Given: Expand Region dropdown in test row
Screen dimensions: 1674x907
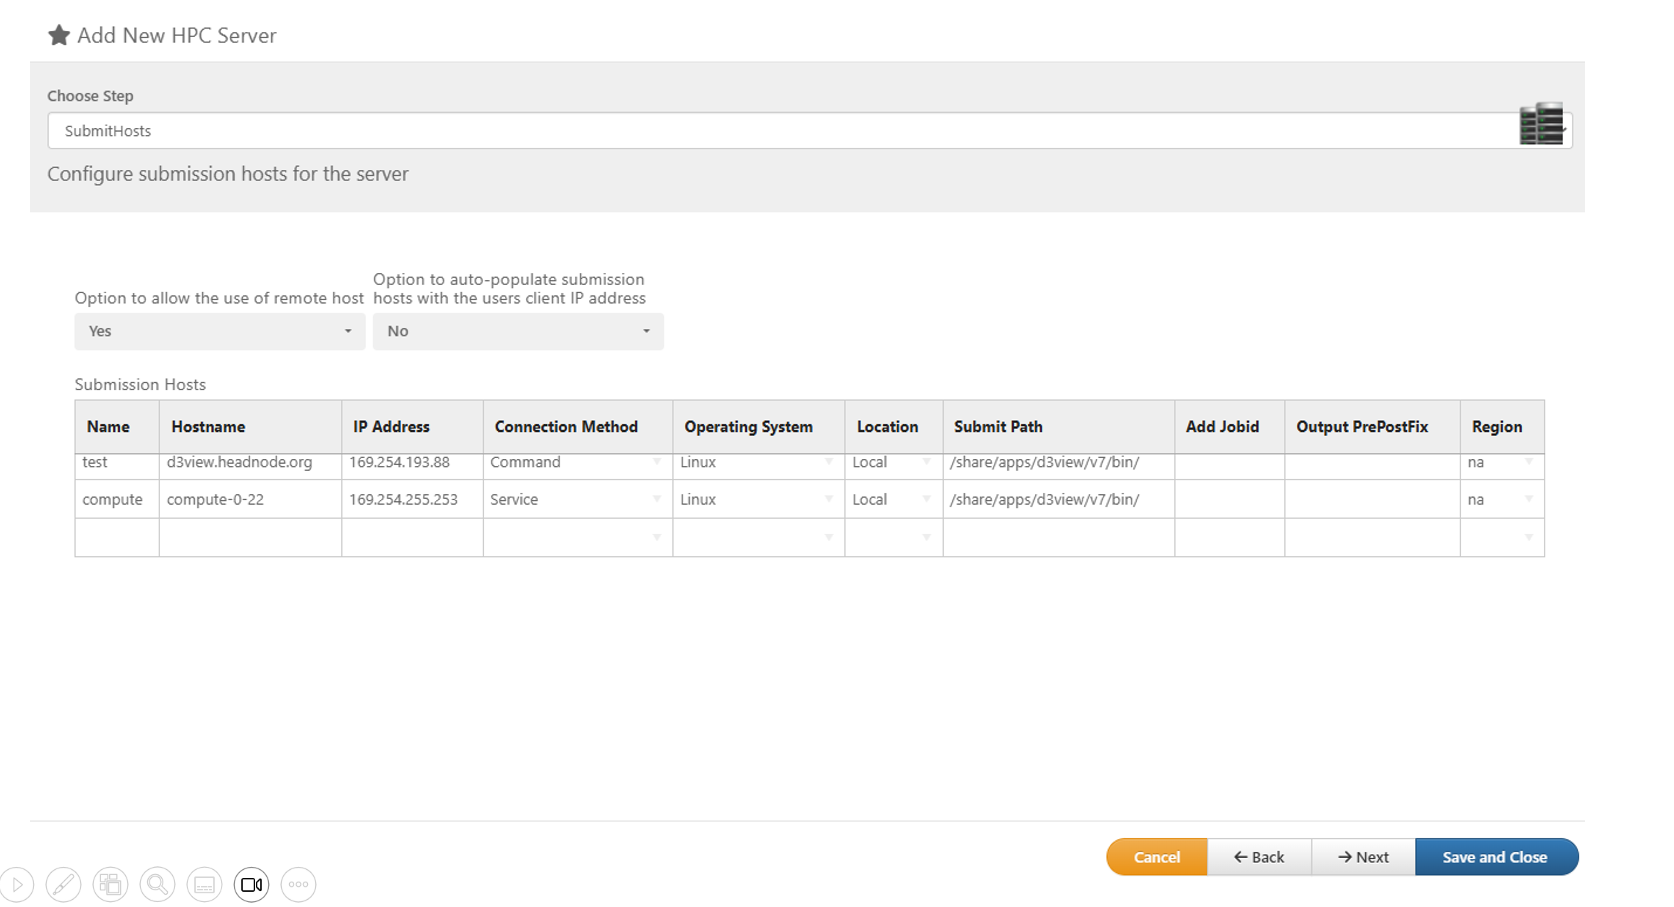Looking at the screenshot, I should (x=1528, y=462).
